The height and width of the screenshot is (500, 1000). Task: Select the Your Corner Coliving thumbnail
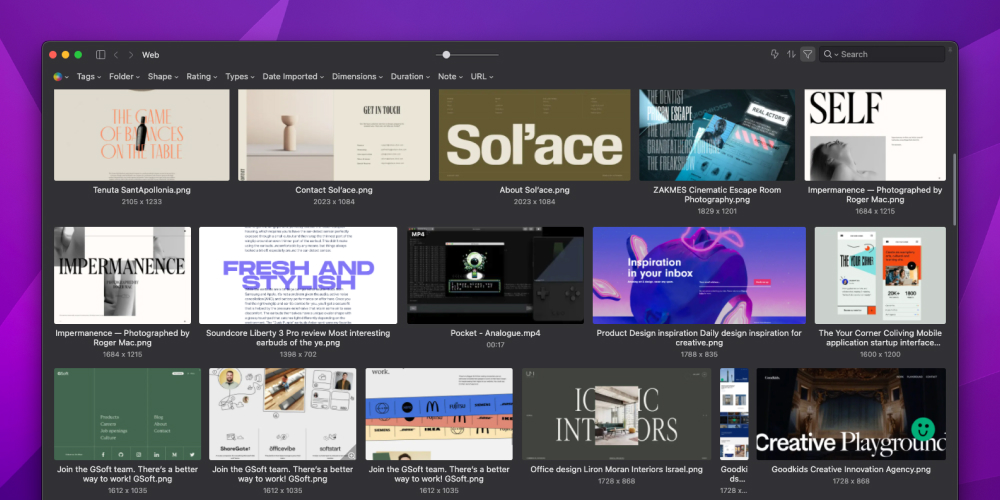(x=880, y=276)
